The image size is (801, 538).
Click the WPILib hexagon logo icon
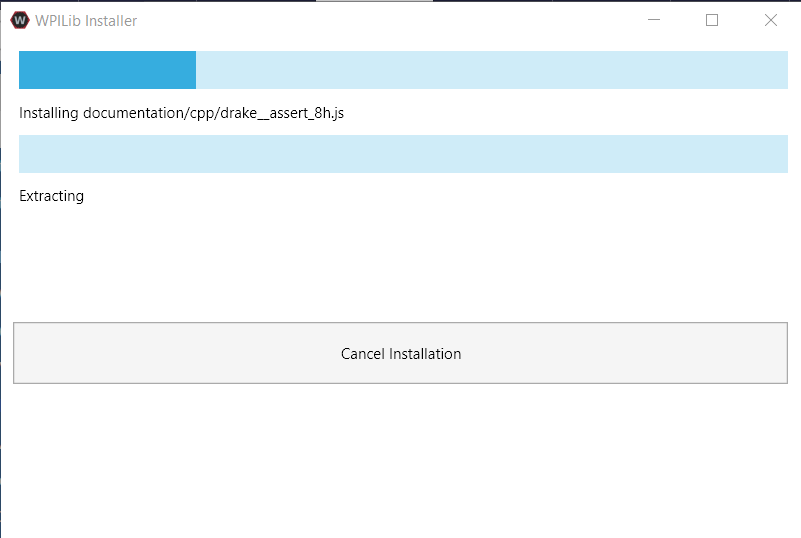tap(20, 20)
